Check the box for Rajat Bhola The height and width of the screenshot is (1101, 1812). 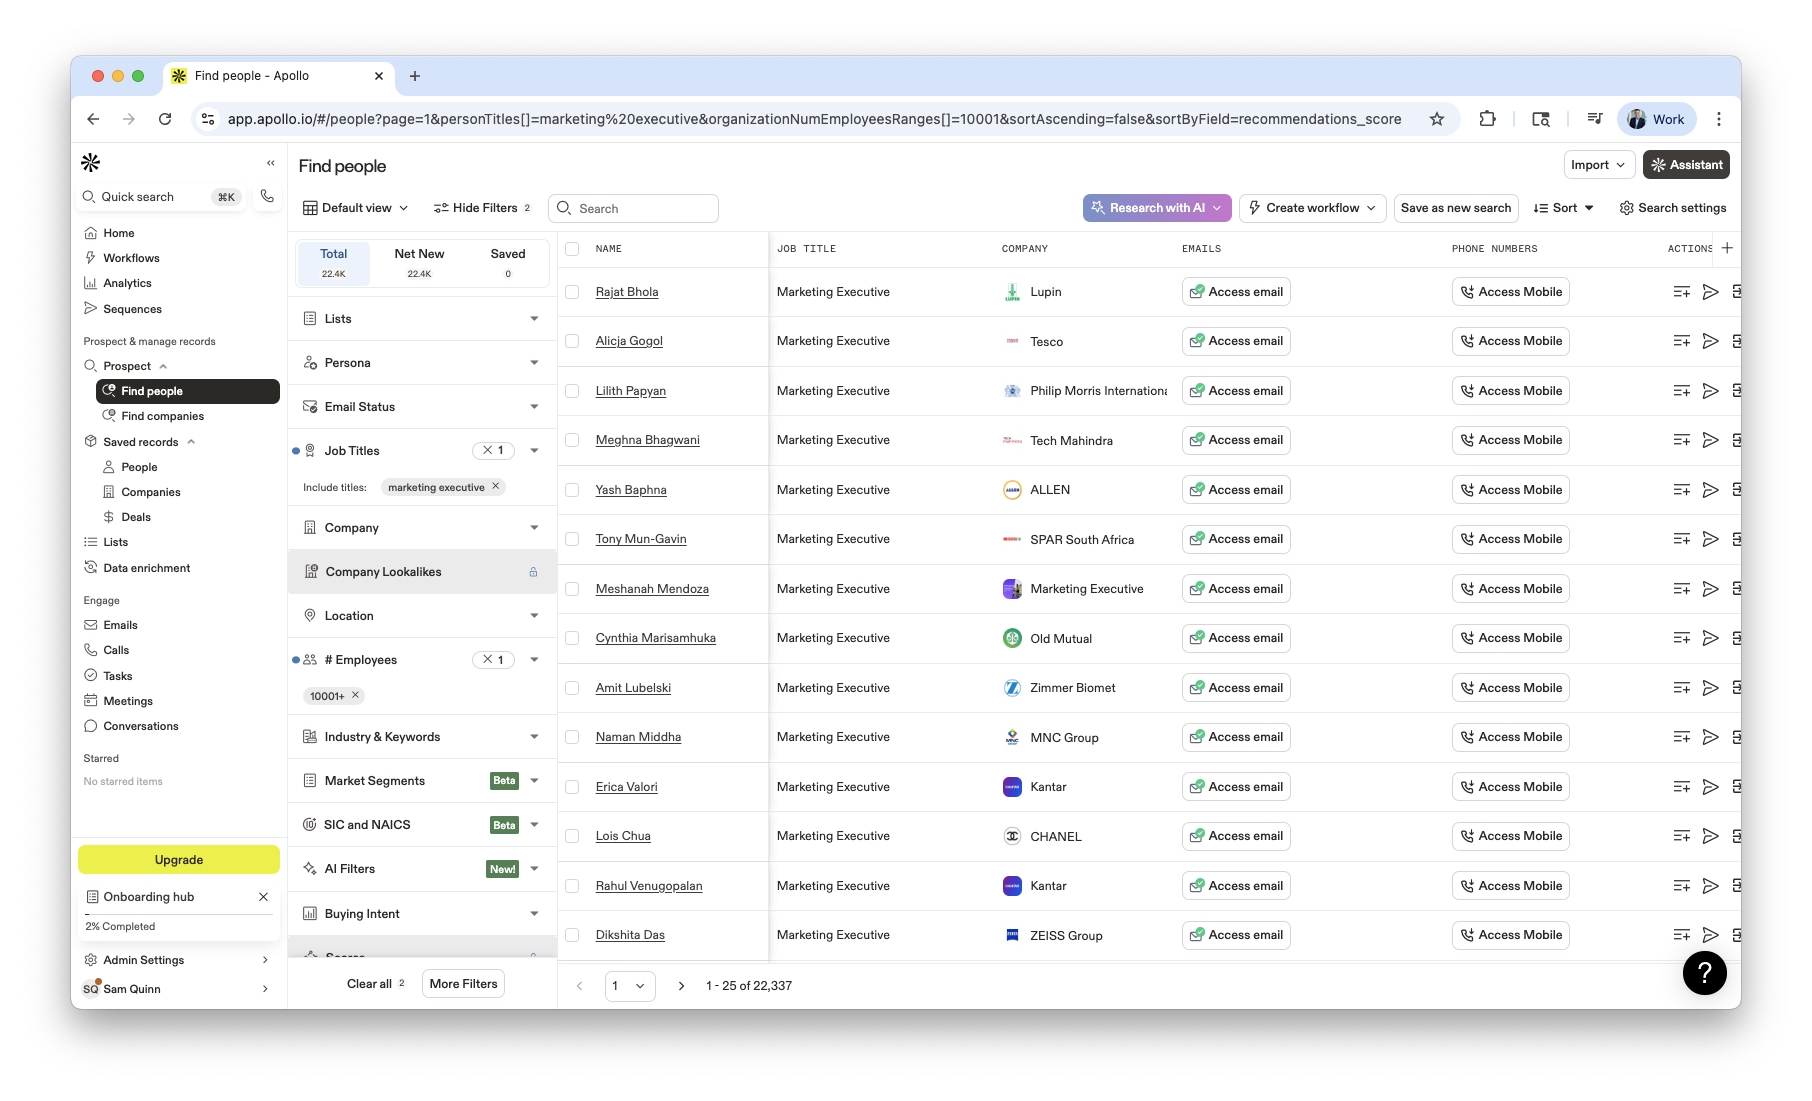(x=572, y=292)
